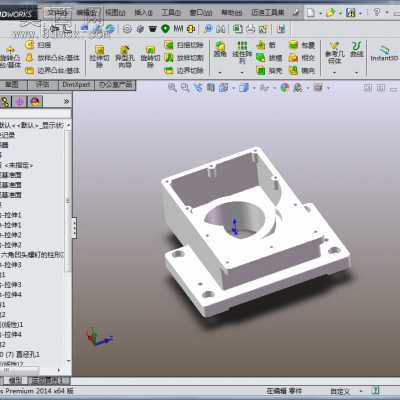400x400 pixels.
Task: Click the green location-pin toolbar icon
Action: 165,29
